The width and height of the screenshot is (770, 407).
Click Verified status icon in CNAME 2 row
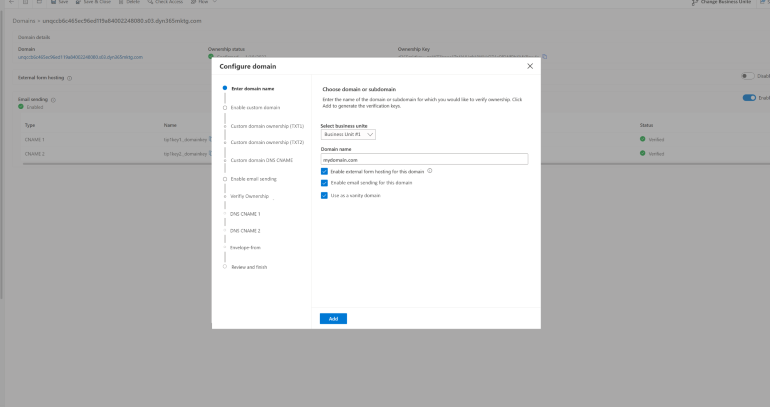pyautogui.click(x=642, y=153)
